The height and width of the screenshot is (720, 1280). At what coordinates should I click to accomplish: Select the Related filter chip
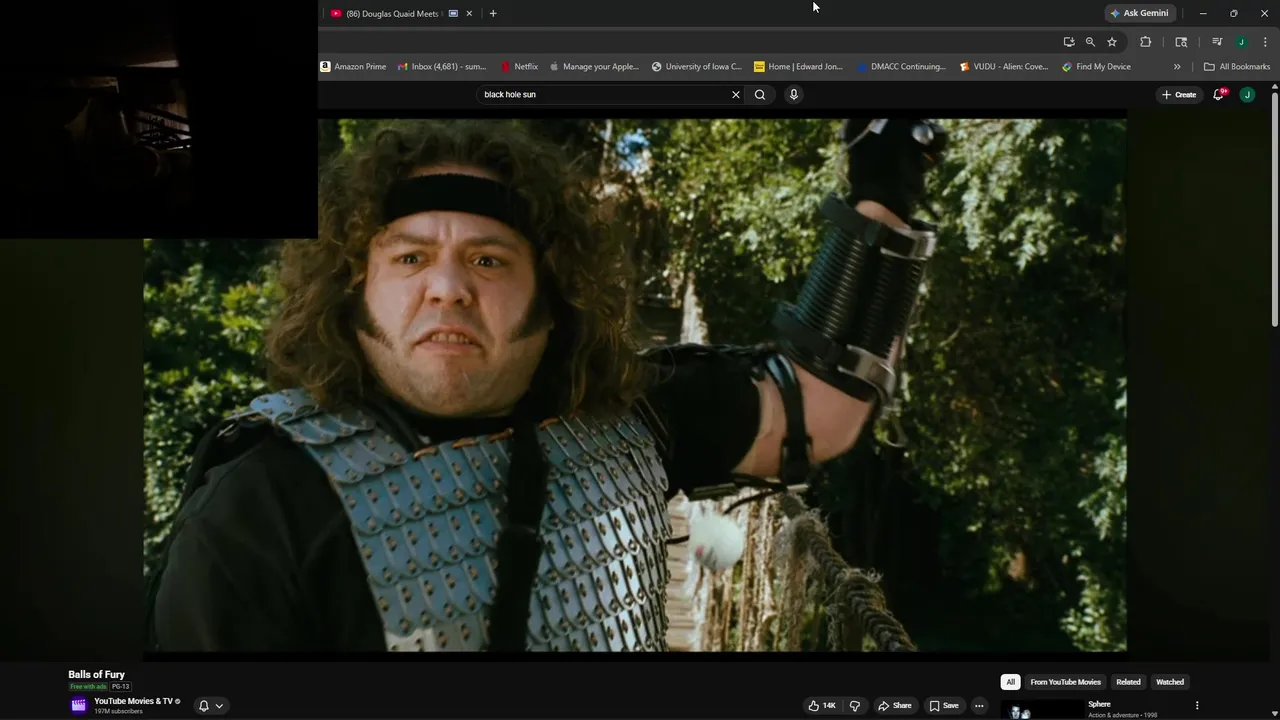tap(1128, 682)
